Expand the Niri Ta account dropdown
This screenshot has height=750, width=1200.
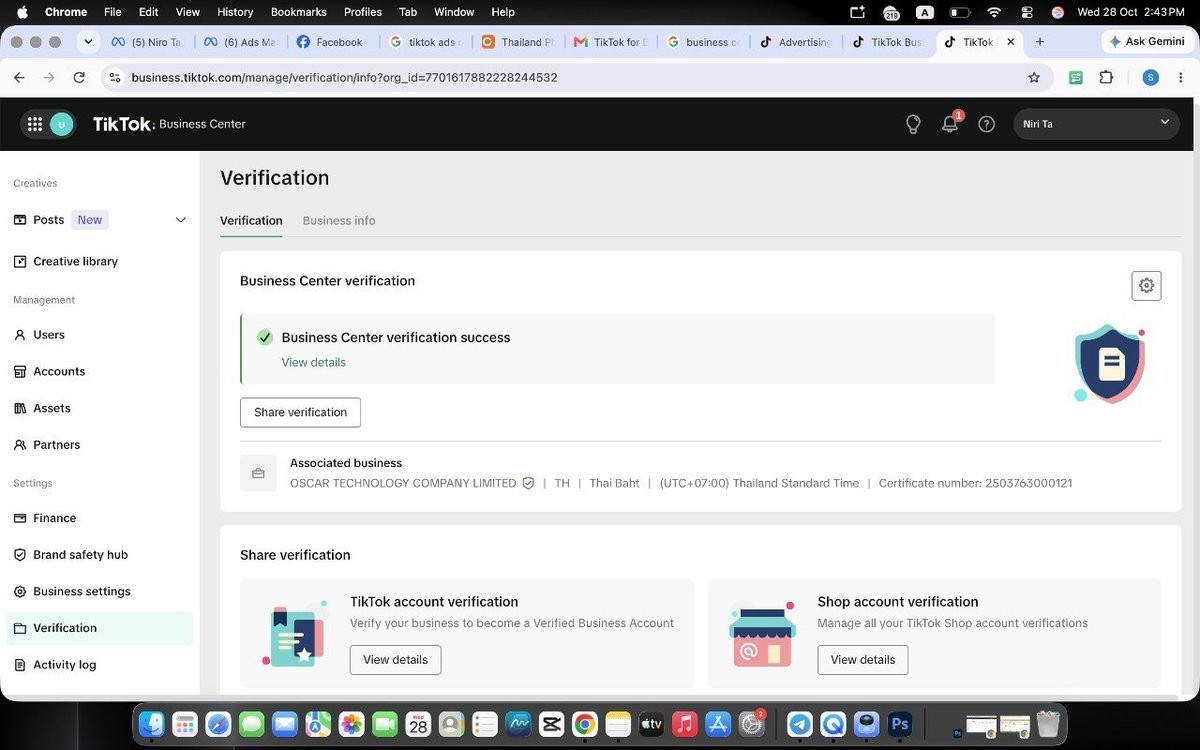tap(1095, 124)
